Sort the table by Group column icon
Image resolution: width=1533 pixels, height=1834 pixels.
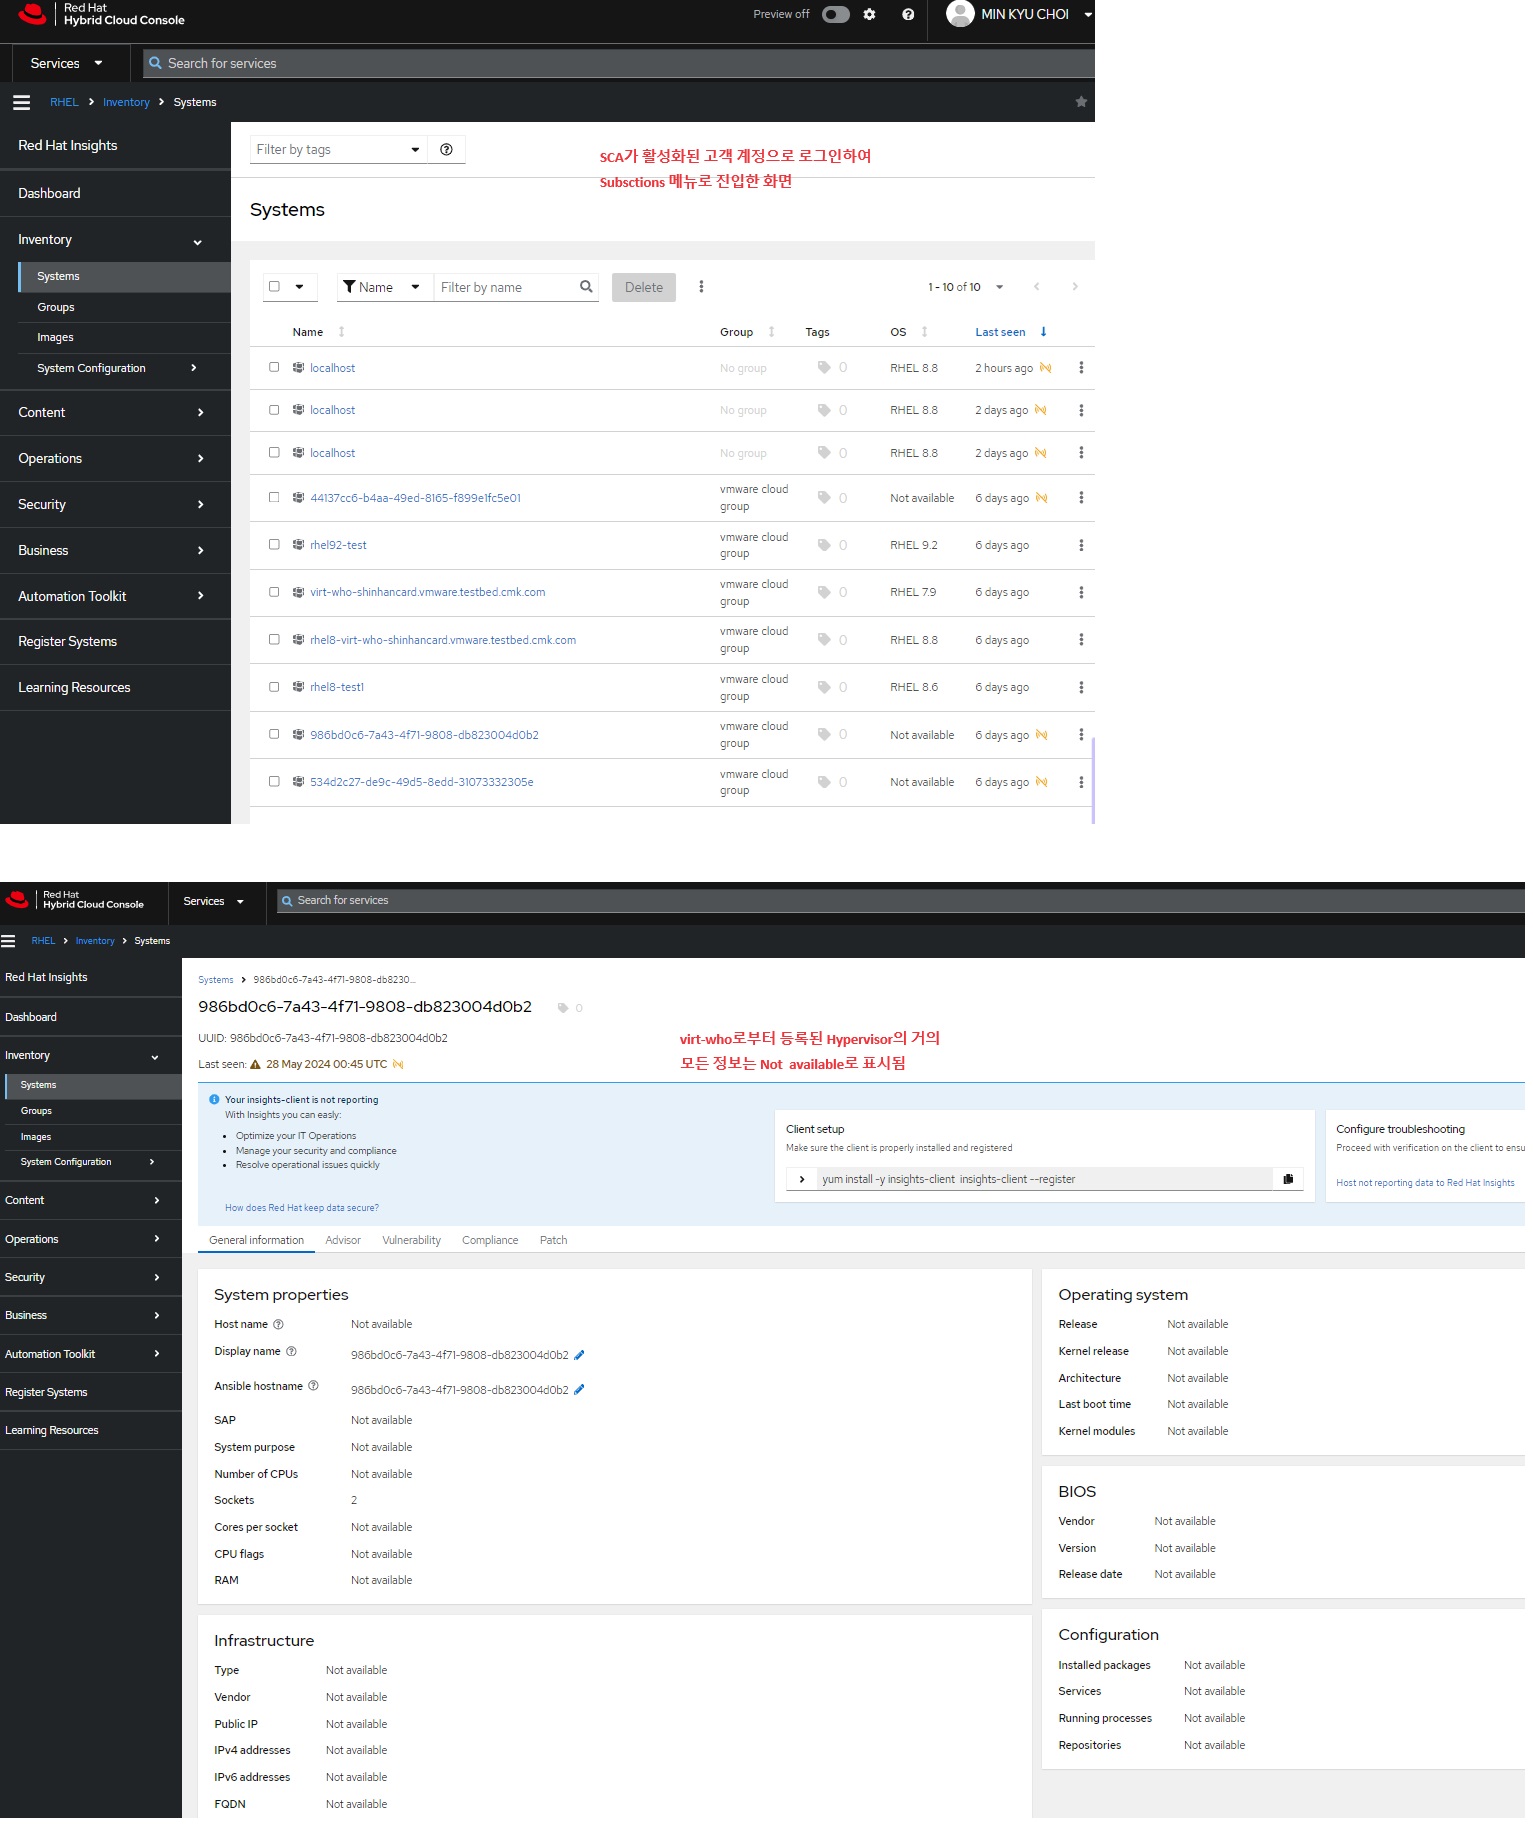[x=771, y=332]
